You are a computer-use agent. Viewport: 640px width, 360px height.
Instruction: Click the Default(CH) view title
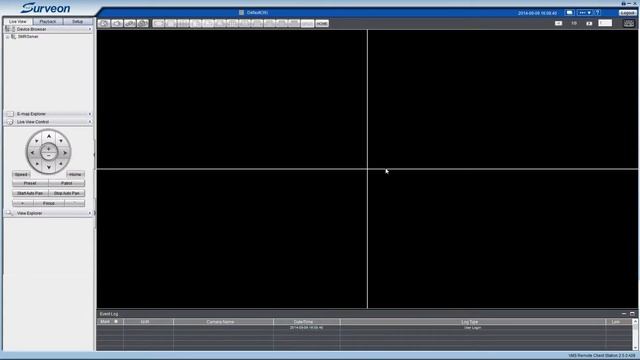pyautogui.click(x=257, y=13)
